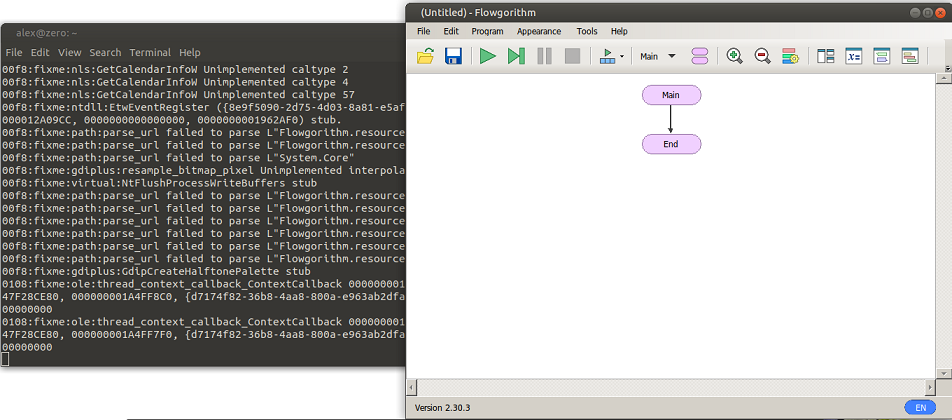Click the horizontal scrollbar left arrow

pyautogui.click(x=412, y=387)
